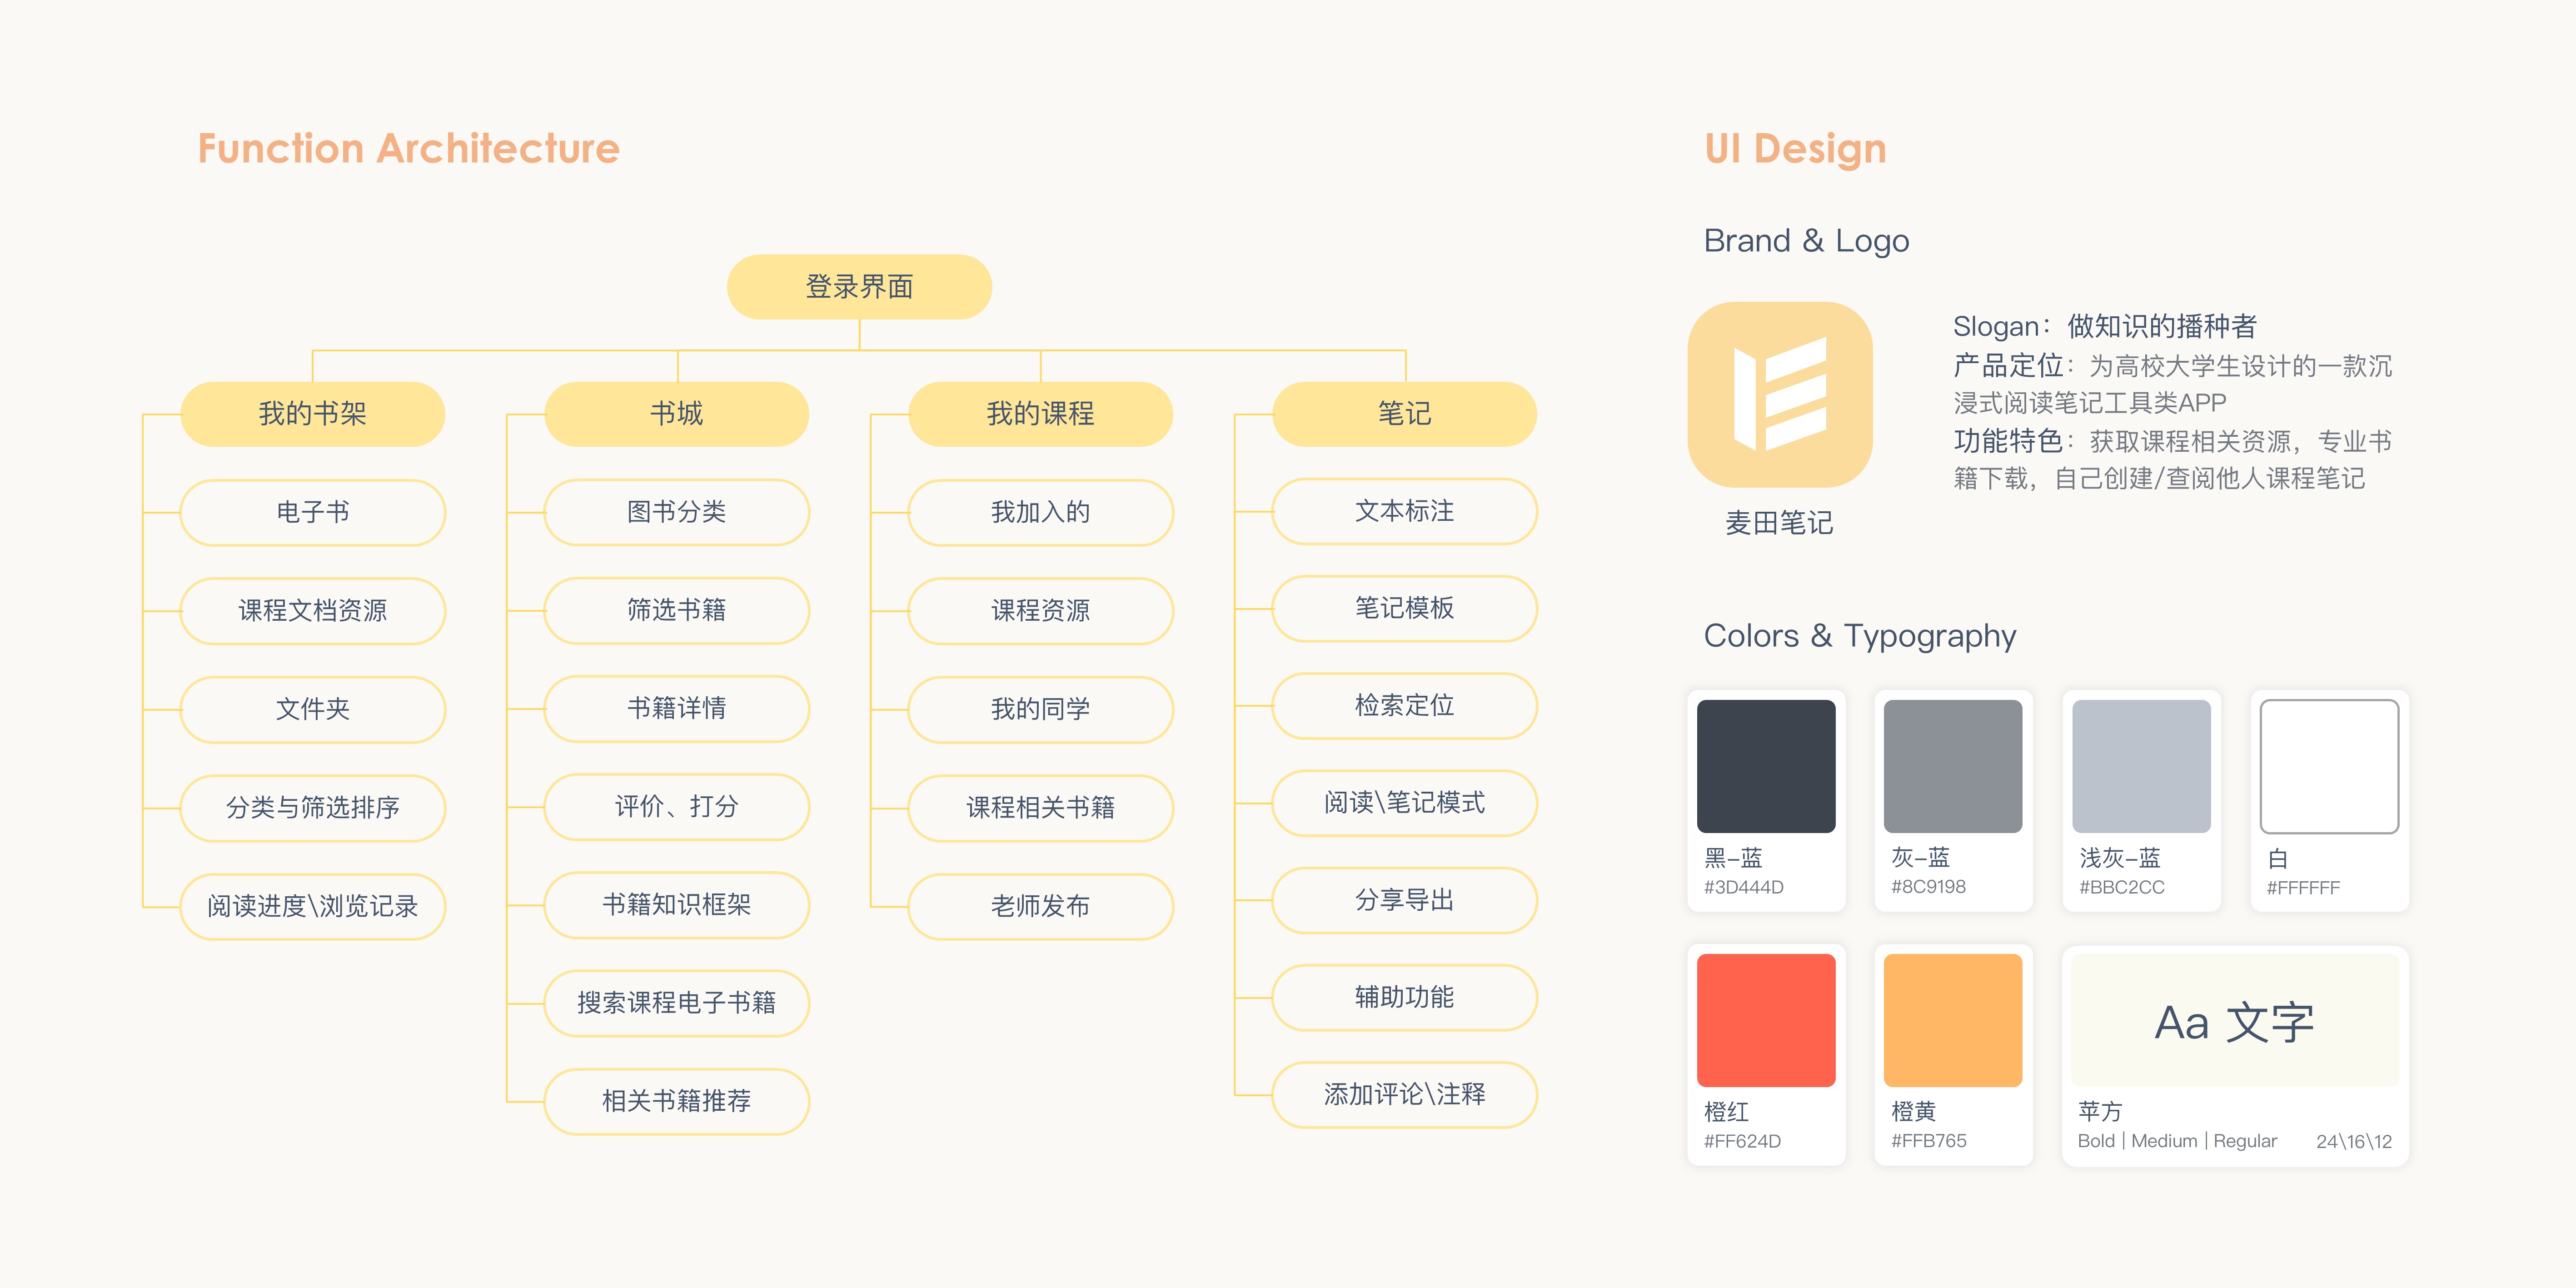Click the 相关书籍推荐 button
This screenshot has width=2576, height=1288.
pos(676,1101)
